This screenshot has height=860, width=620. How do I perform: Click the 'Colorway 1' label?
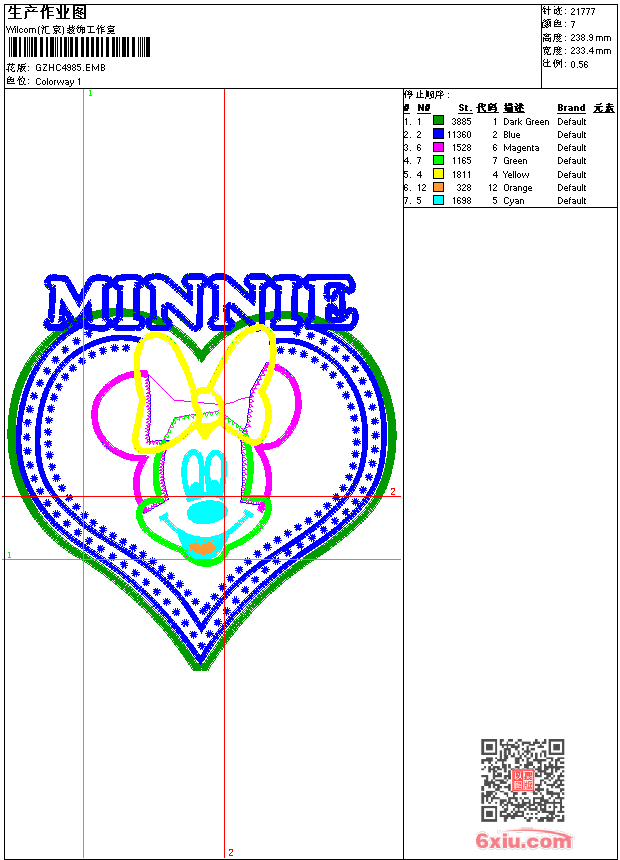coord(58,82)
